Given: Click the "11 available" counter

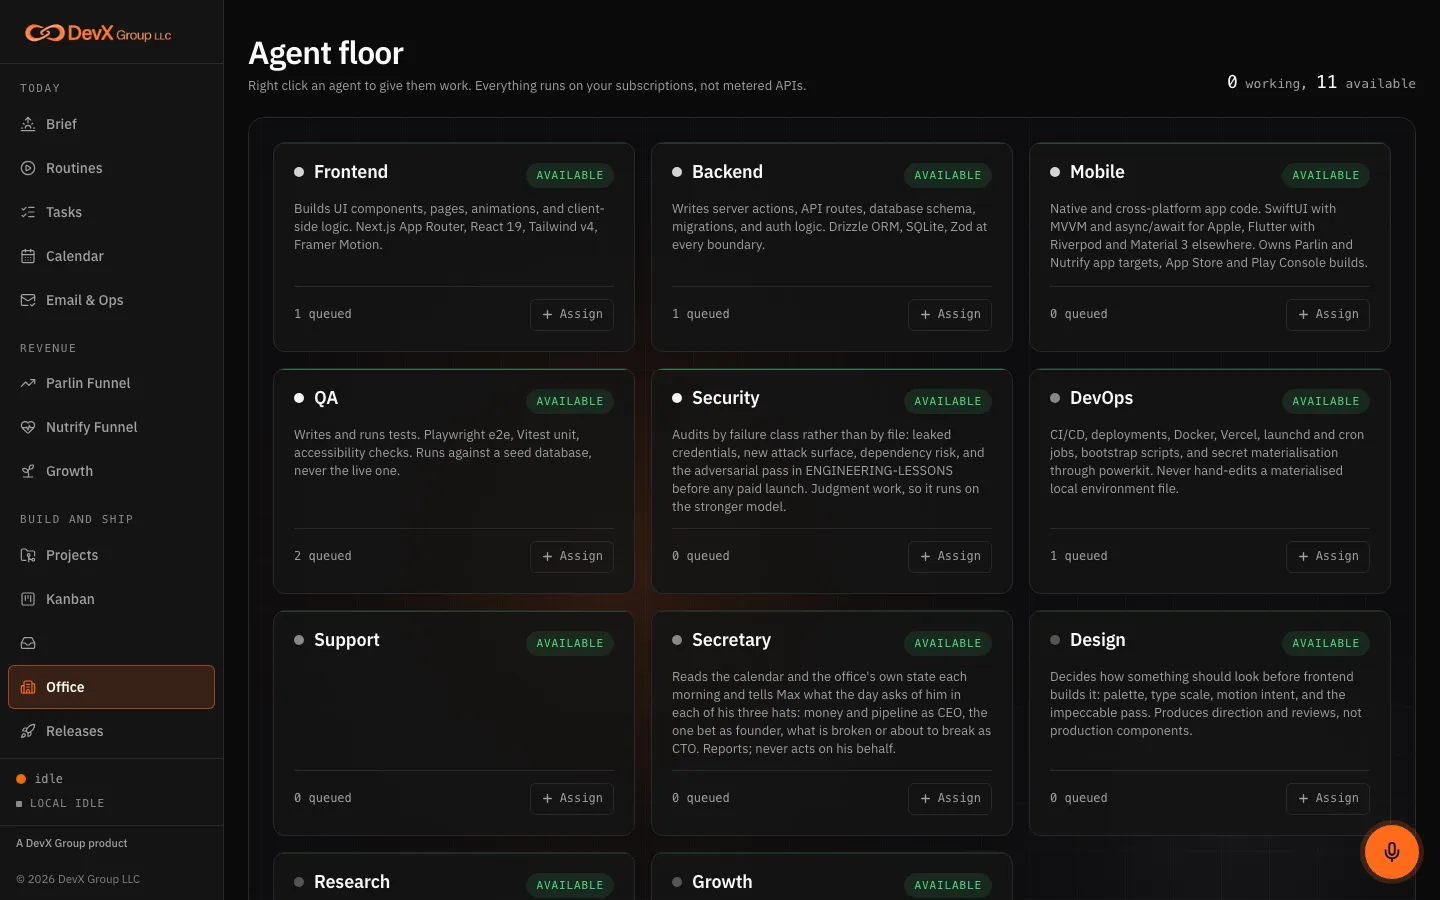Looking at the screenshot, I should click(x=1366, y=83).
